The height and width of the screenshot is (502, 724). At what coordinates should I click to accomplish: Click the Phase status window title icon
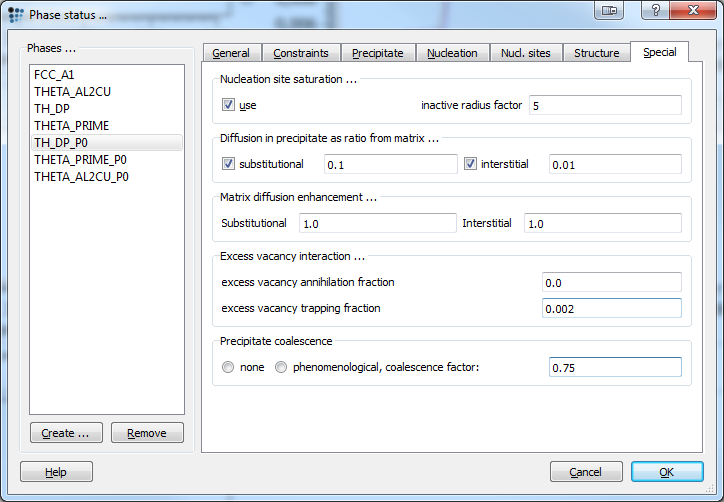pyautogui.click(x=14, y=15)
